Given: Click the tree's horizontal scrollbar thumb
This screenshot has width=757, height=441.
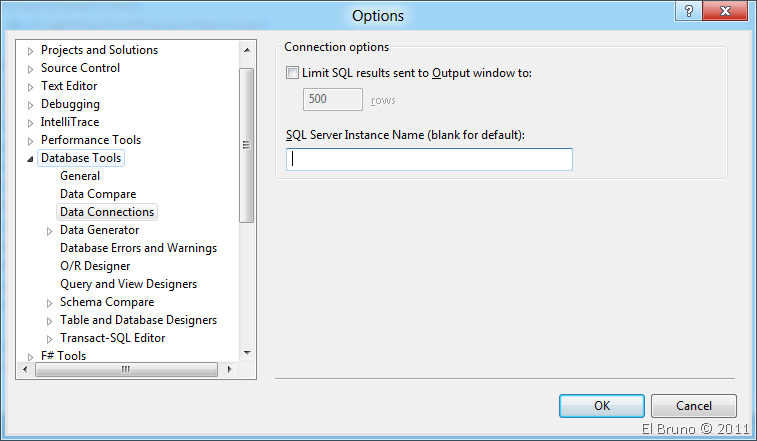Looking at the screenshot, I should (x=126, y=370).
